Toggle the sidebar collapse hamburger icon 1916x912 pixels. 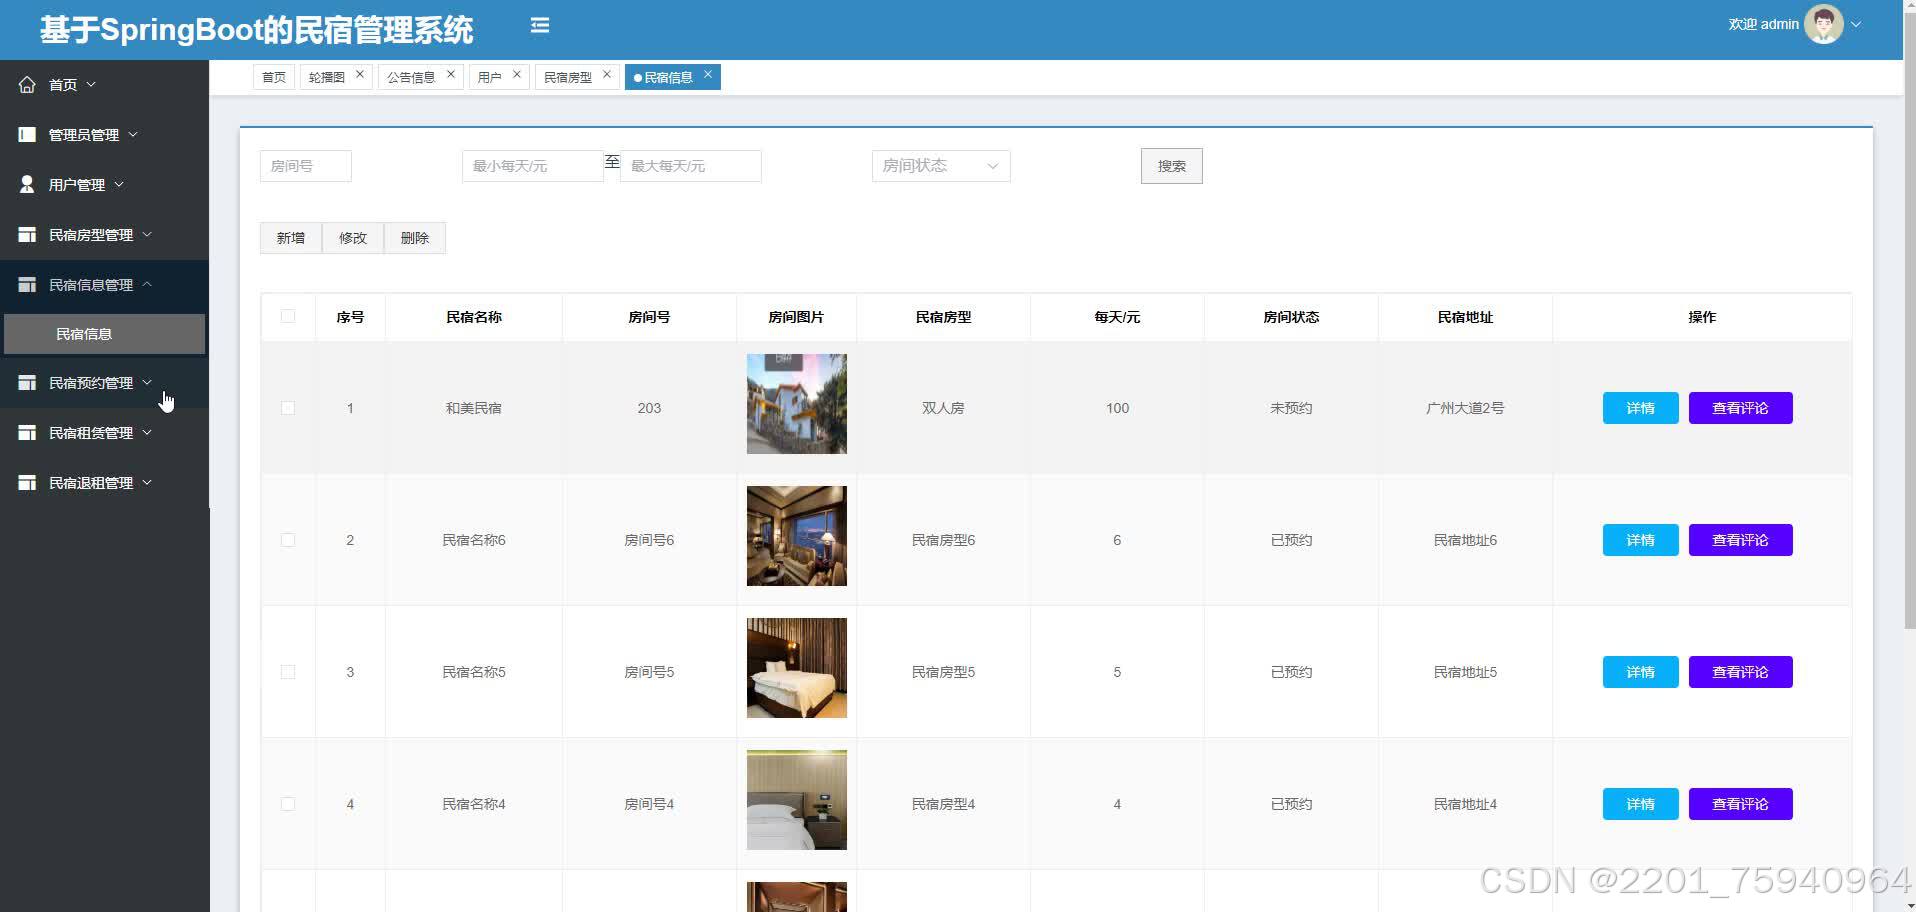(540, 26)
